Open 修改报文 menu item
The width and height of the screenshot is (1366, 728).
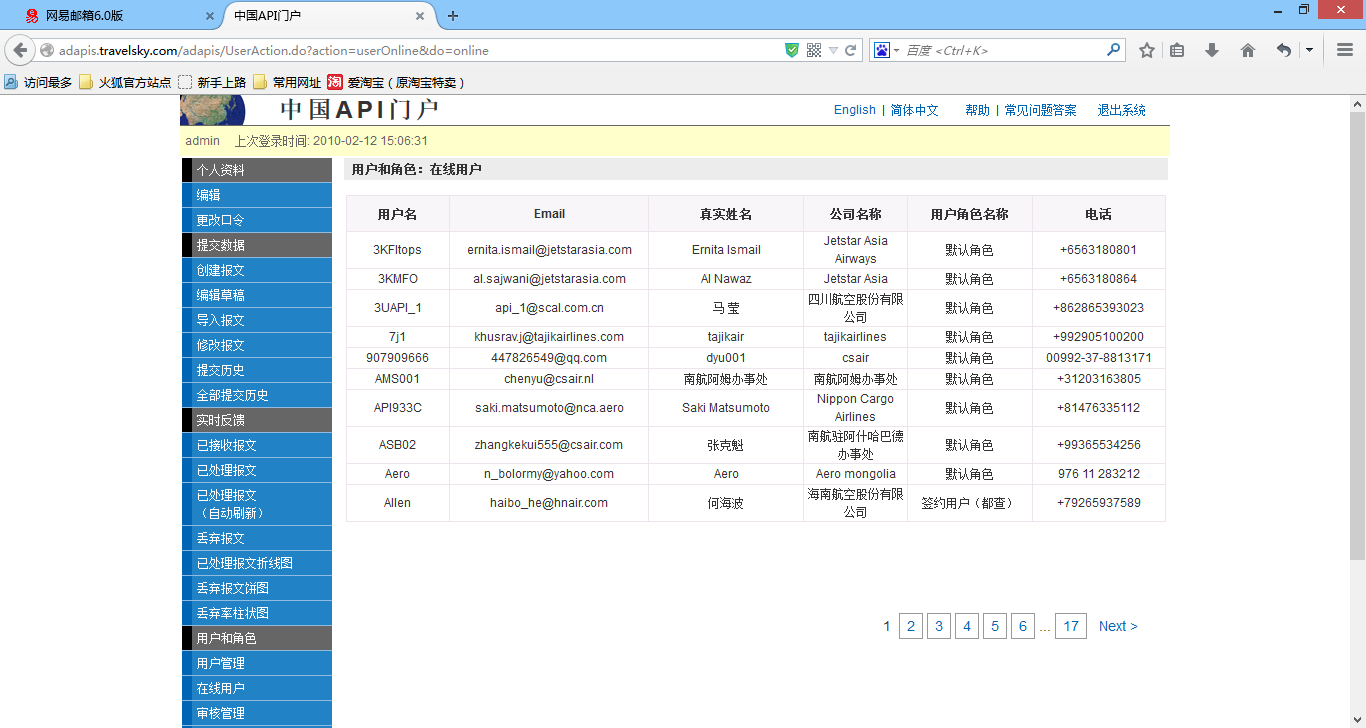pos(257,345)
